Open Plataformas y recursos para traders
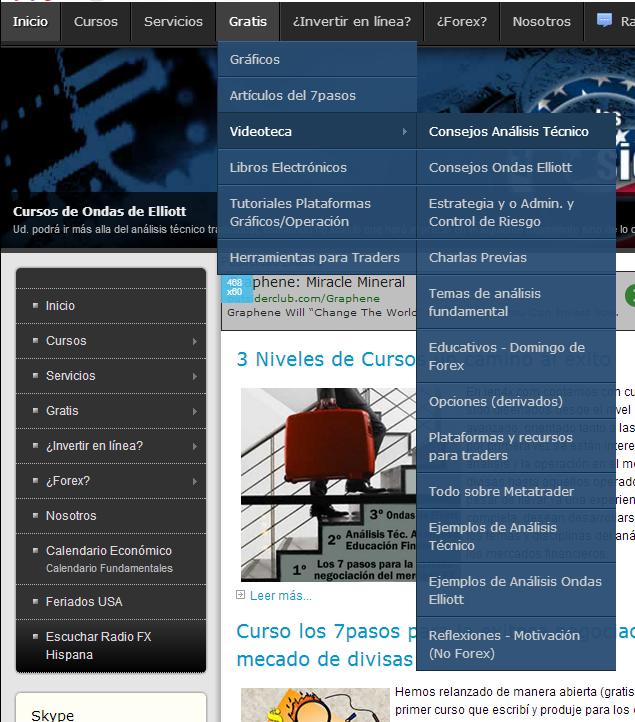Image resolution: width=635 pixels, height=722 pixels. coord(516,446)
